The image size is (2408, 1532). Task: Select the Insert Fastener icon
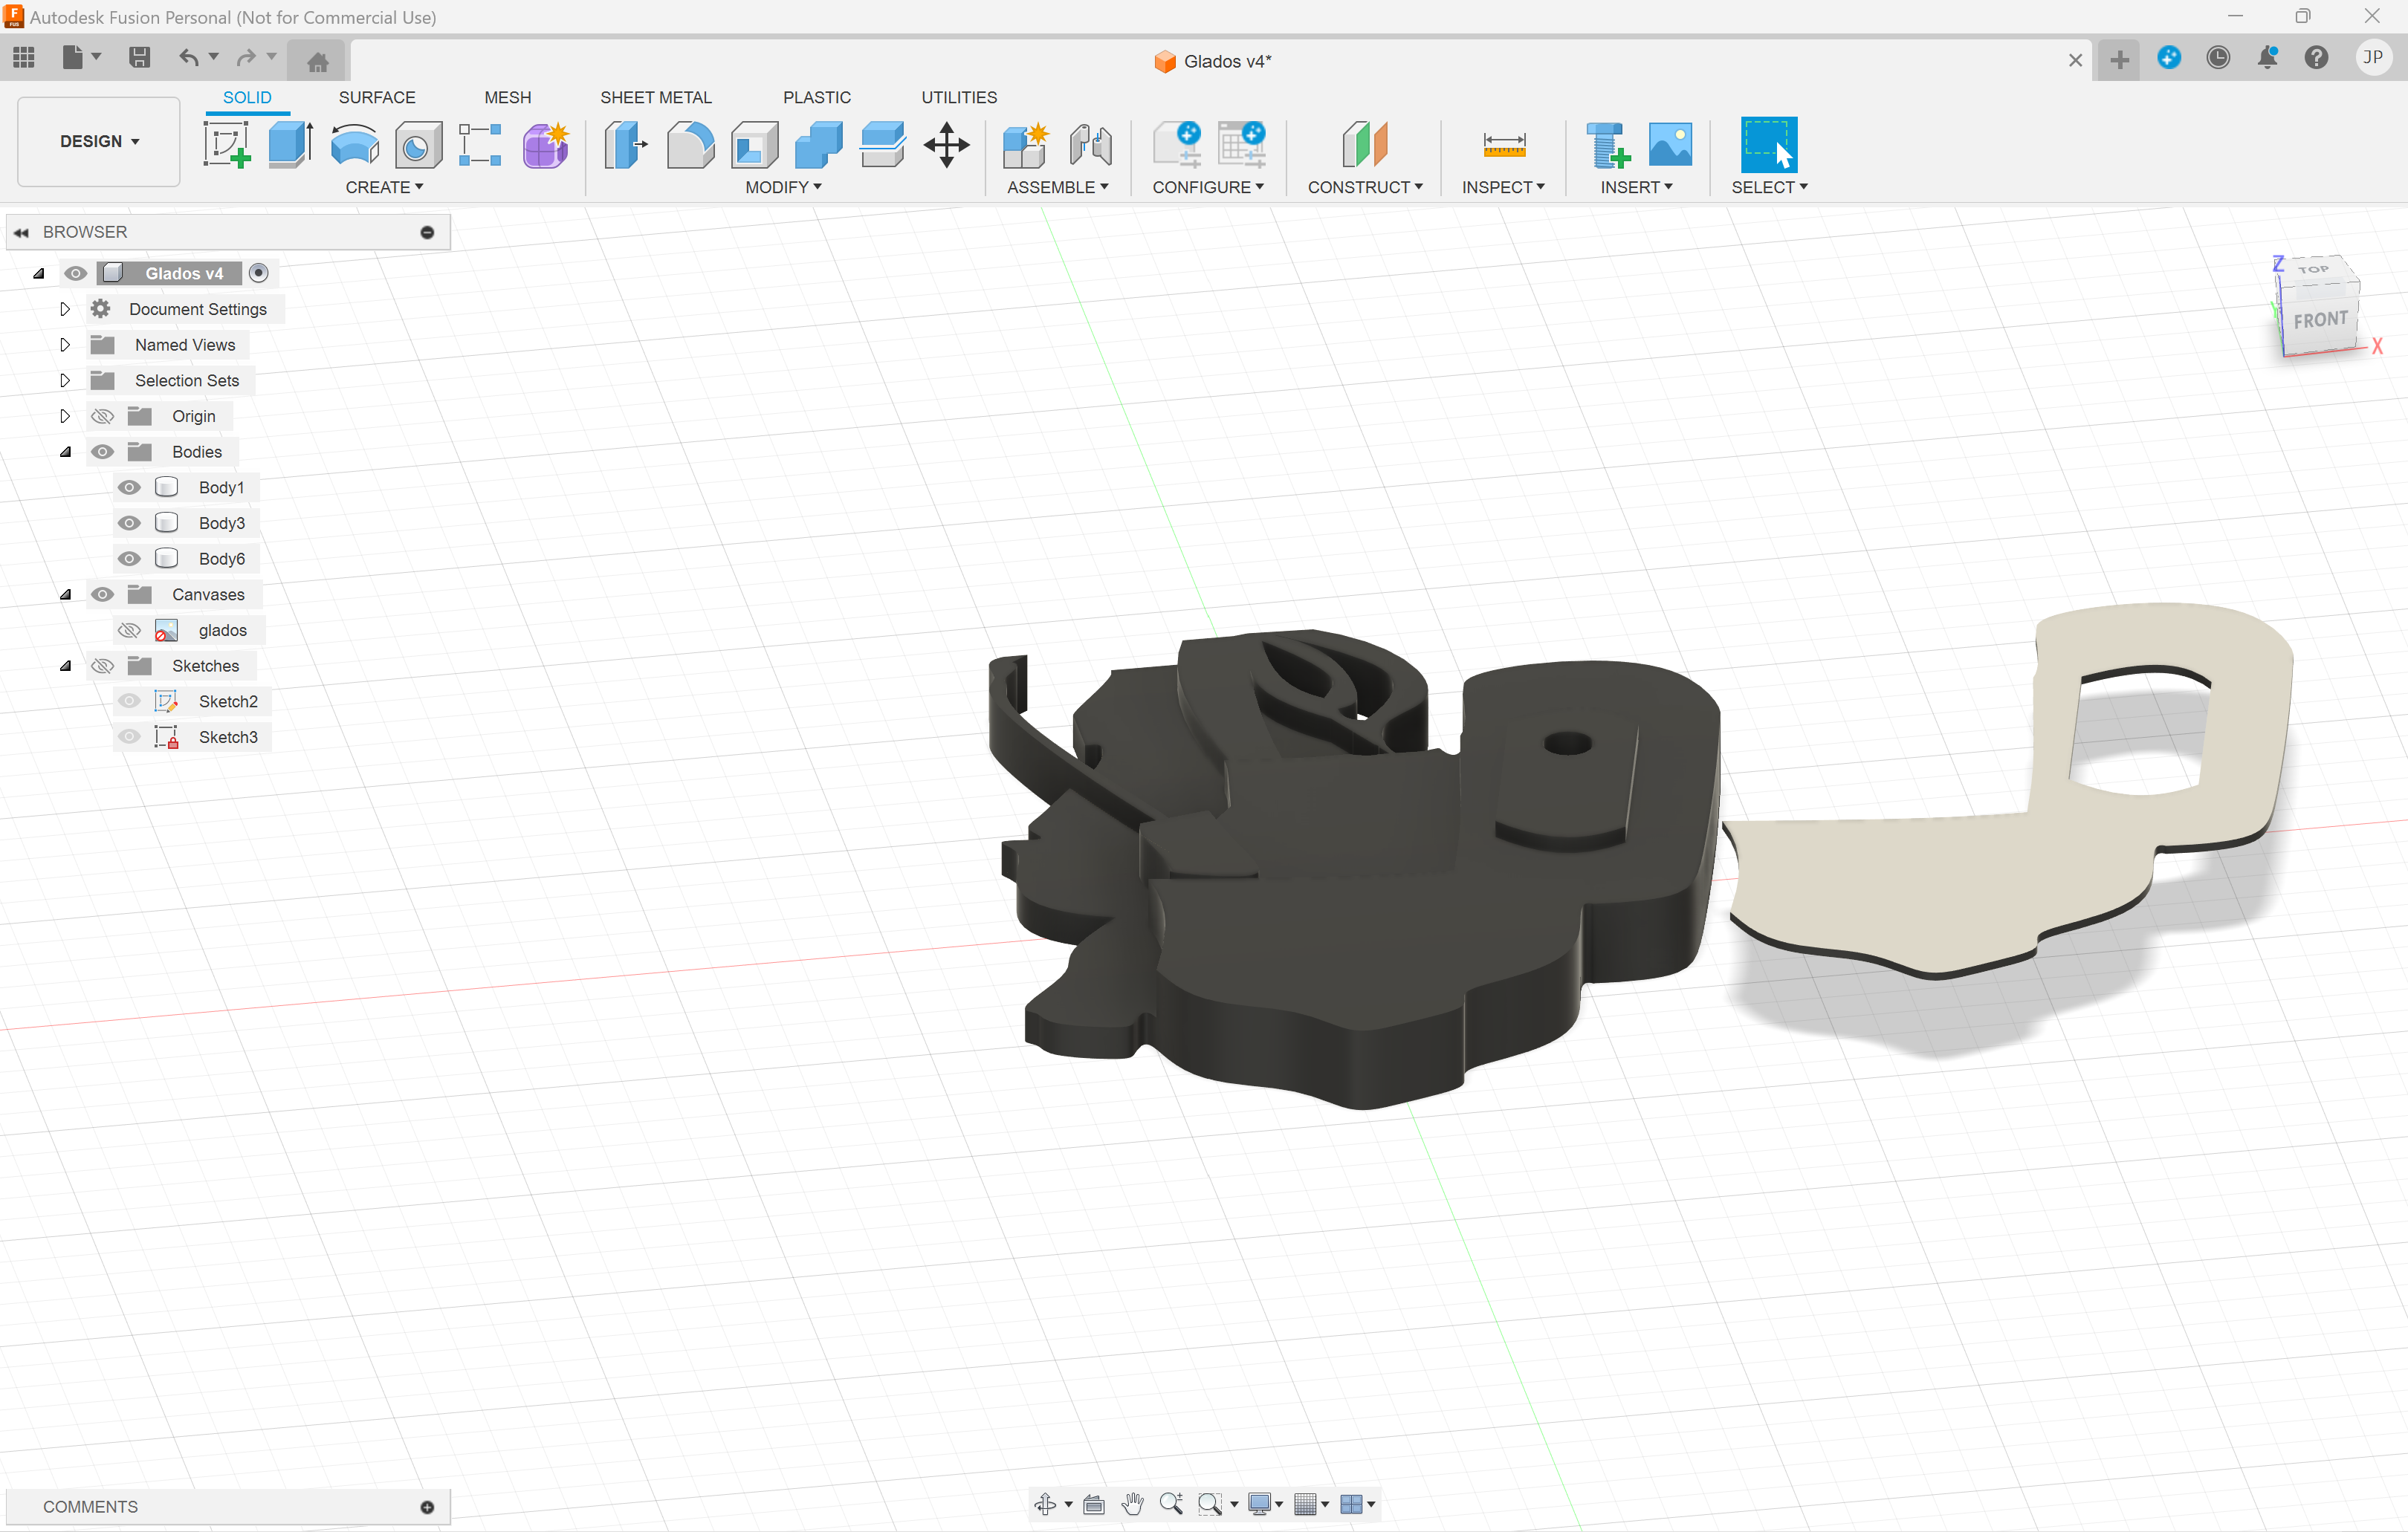point(1607,145)
